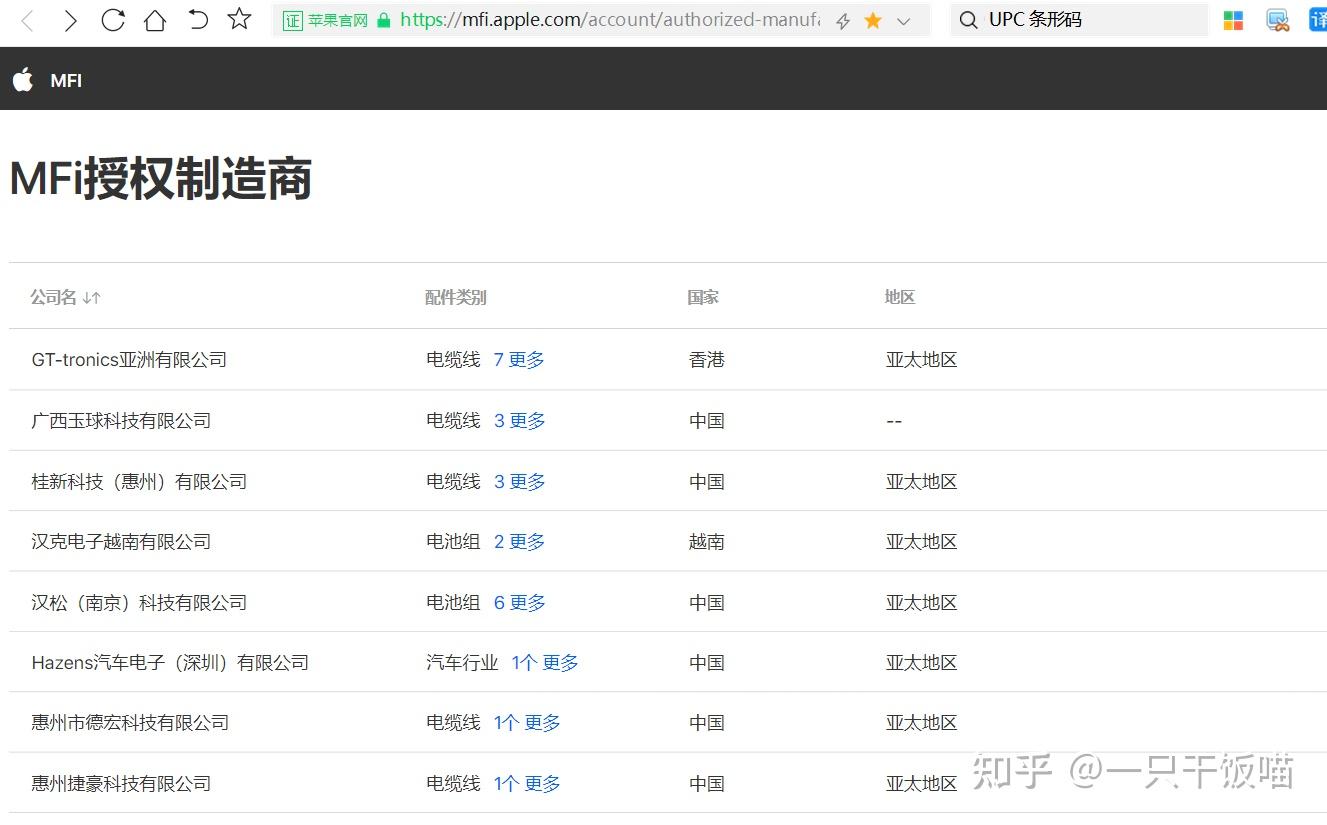The width and height of the screenshot is (1327, 825).
Task: Open the browser home page
Action: pos(155,18)
